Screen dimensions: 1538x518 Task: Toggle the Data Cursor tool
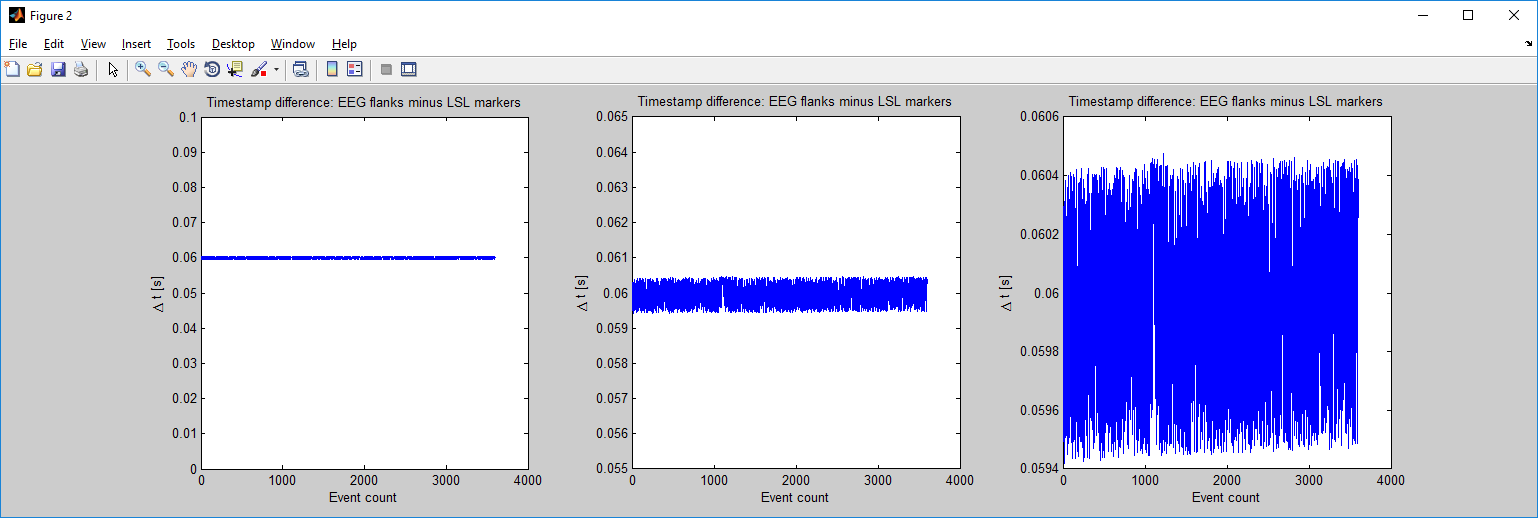(235, 69)
